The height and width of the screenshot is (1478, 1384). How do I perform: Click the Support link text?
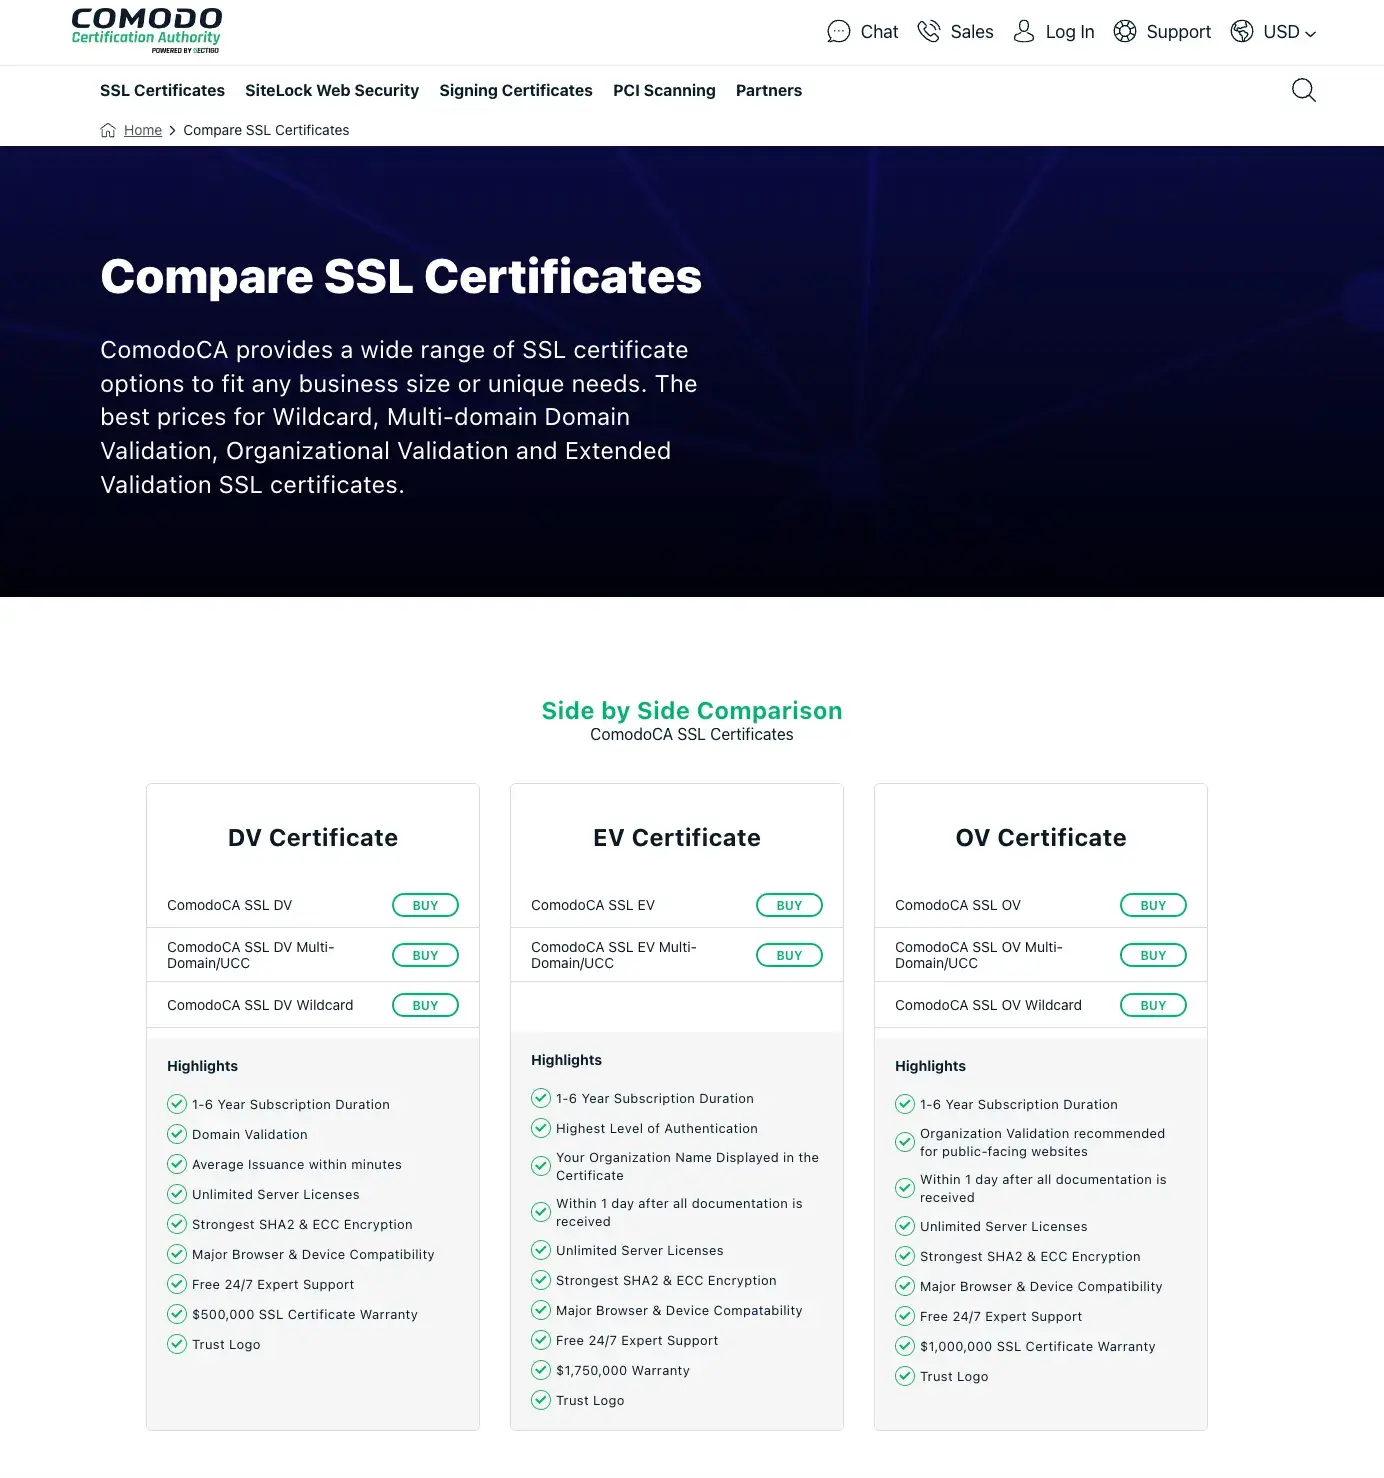click(1178, 32)
